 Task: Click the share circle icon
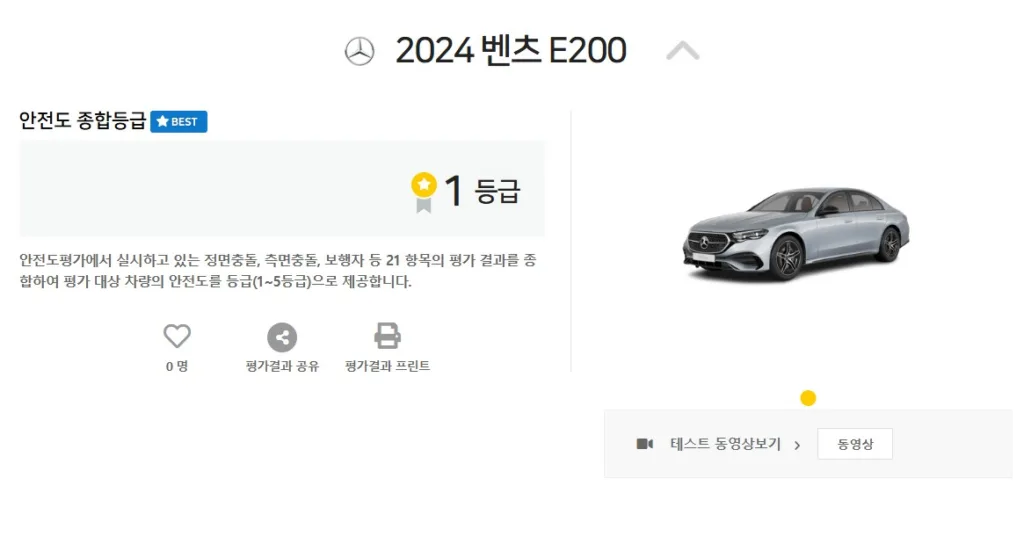click(282, 337)
